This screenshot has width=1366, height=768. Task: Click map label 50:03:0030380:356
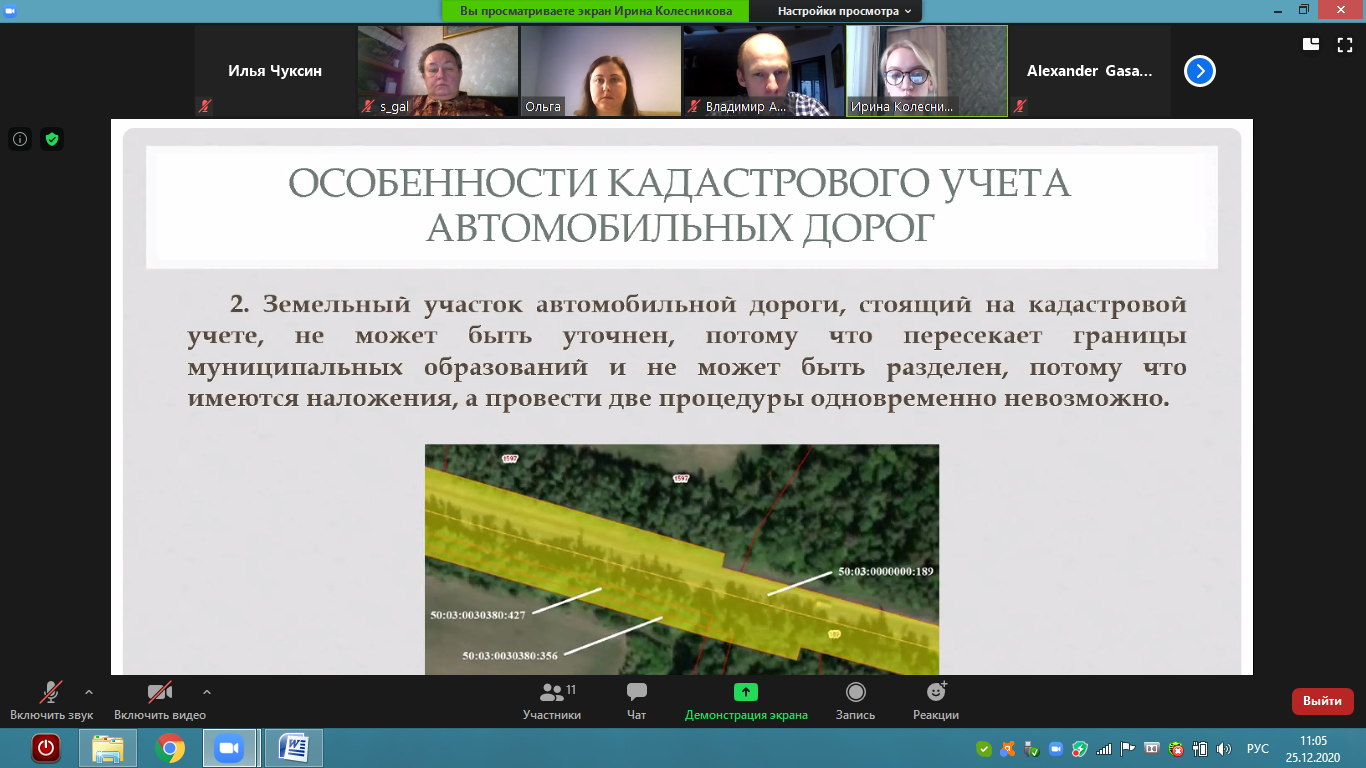(x=510, y=655)
